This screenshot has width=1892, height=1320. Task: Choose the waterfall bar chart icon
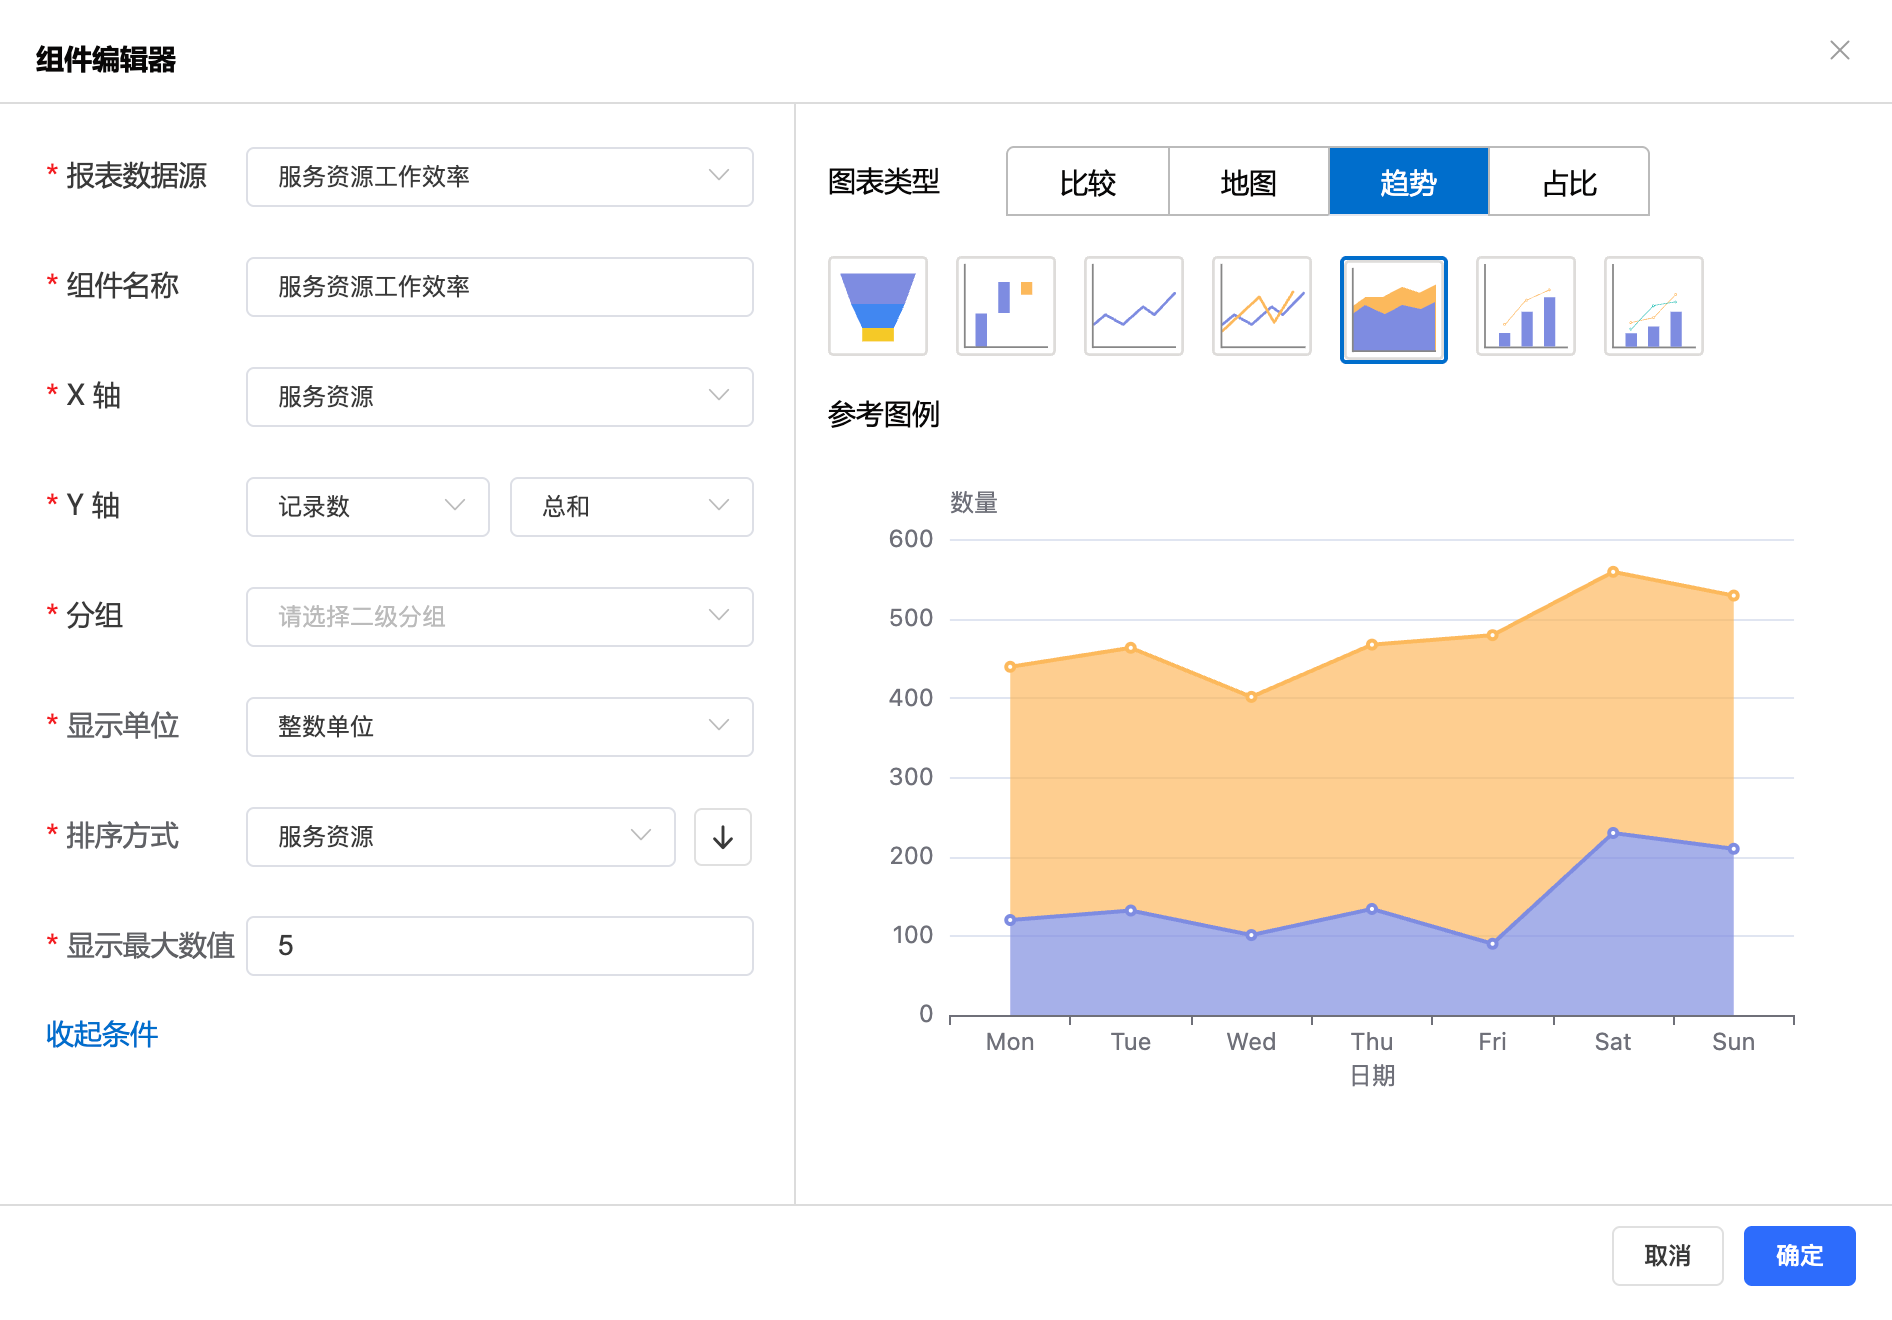coord(1006,306)
